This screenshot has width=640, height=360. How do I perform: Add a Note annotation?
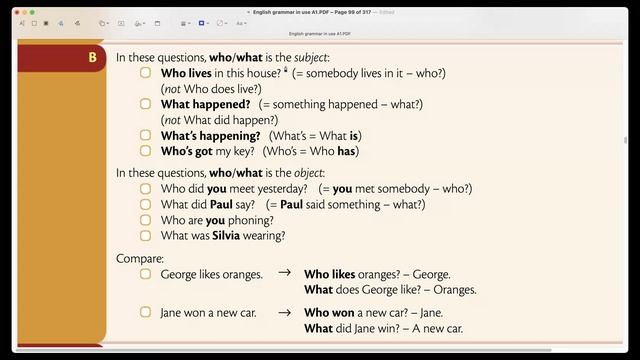158,24
